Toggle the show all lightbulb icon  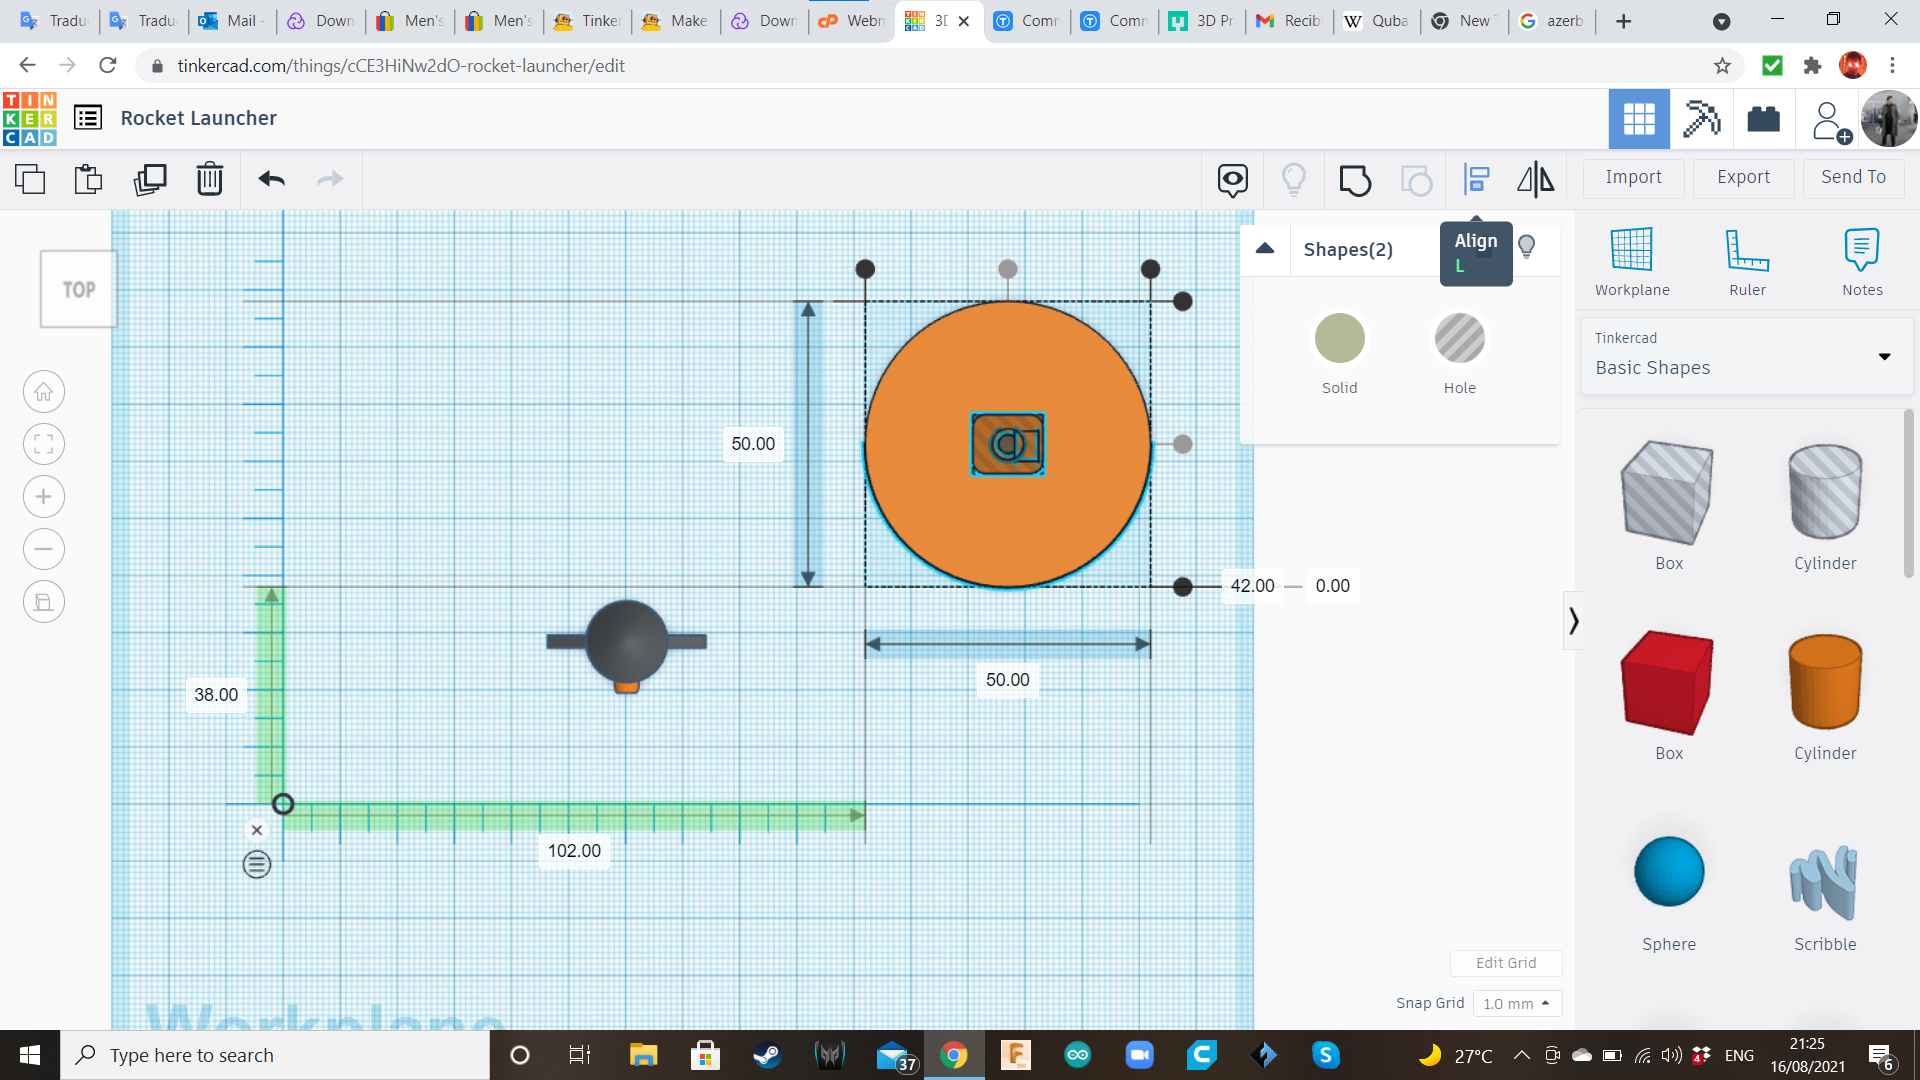click(1293, 180)
